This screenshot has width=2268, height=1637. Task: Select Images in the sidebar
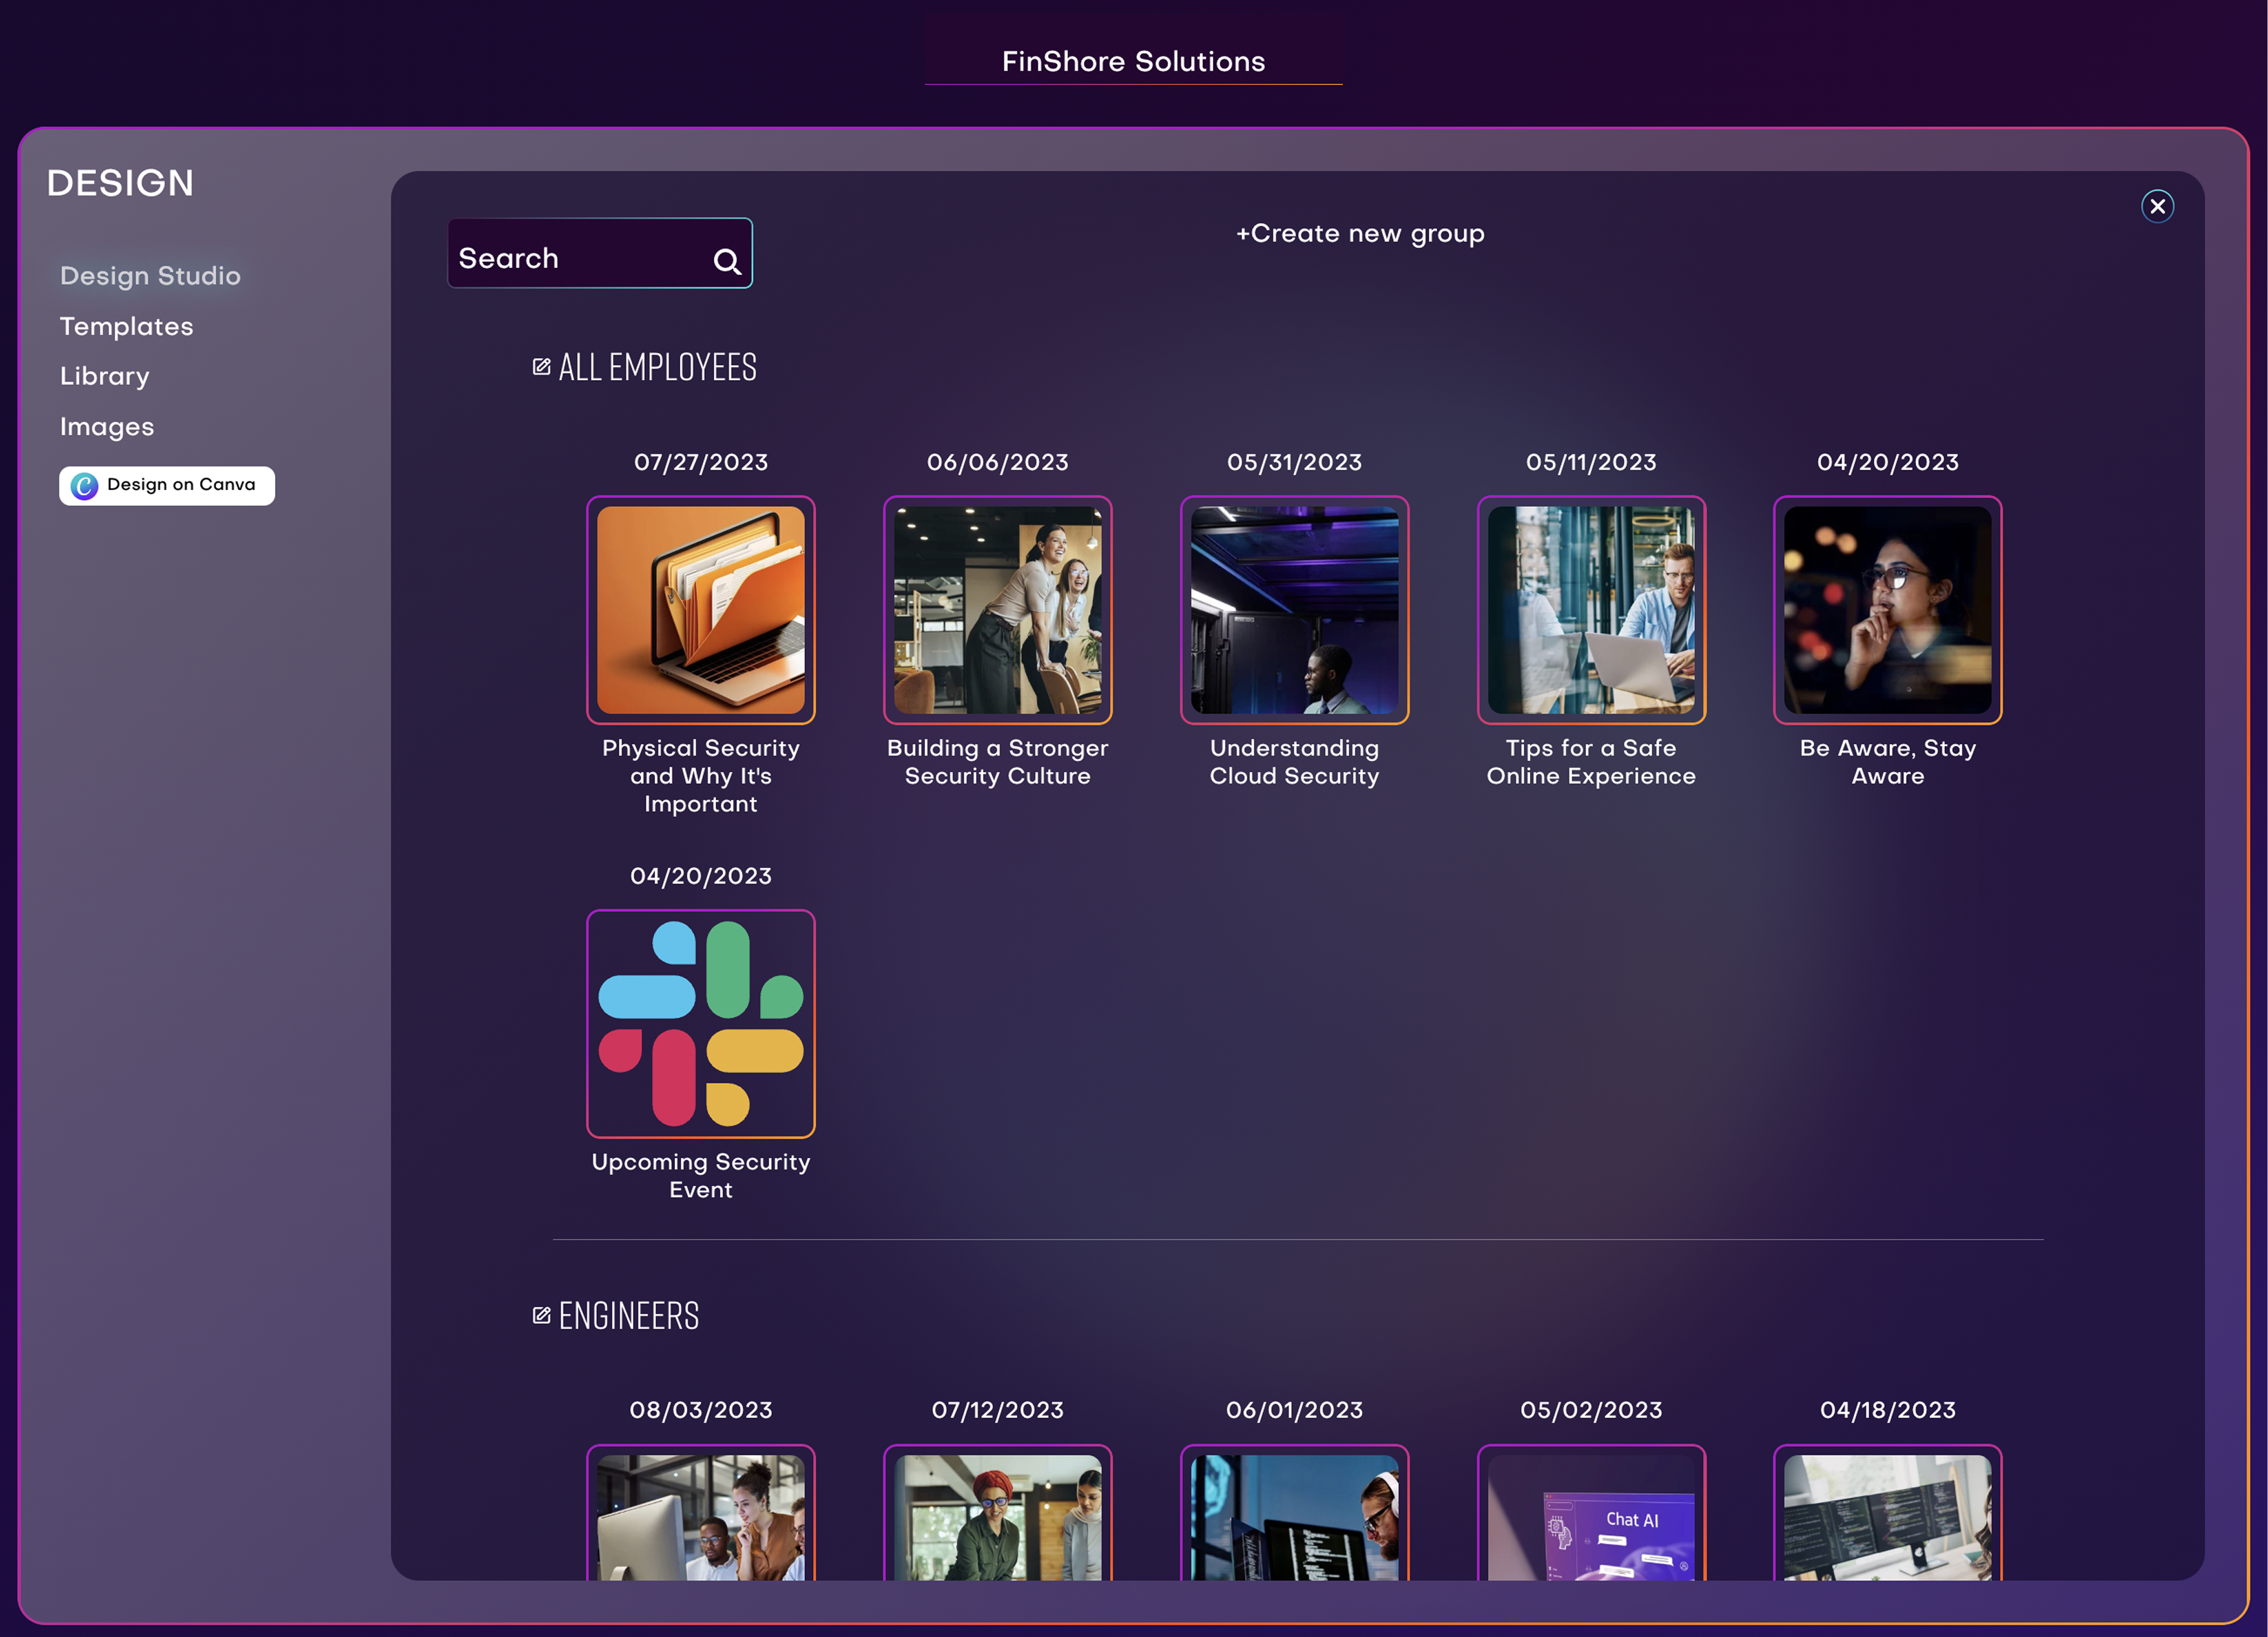106,427
